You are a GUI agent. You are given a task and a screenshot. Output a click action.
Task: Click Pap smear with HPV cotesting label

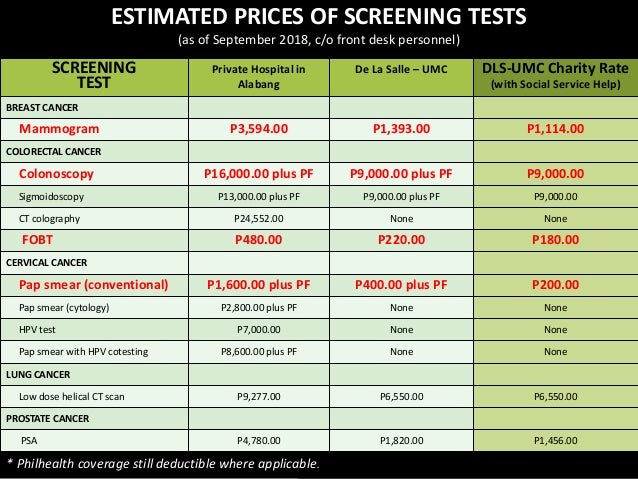point(83,352)
